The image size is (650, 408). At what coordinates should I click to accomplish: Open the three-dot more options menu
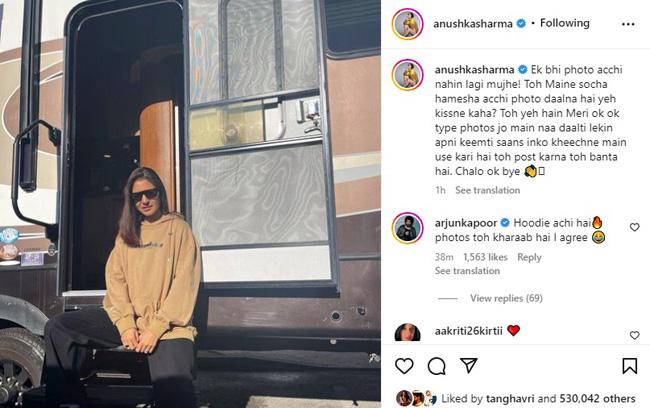coord(628,24)
